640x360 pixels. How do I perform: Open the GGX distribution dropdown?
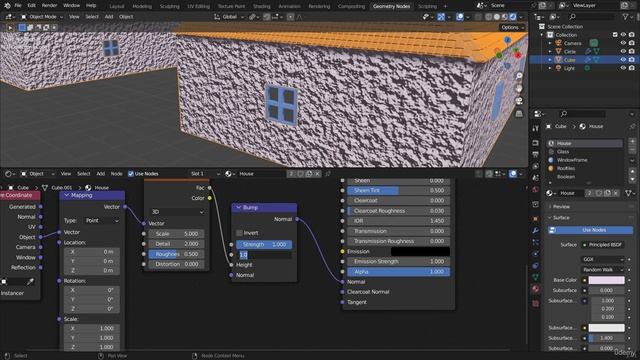(603, 260)
